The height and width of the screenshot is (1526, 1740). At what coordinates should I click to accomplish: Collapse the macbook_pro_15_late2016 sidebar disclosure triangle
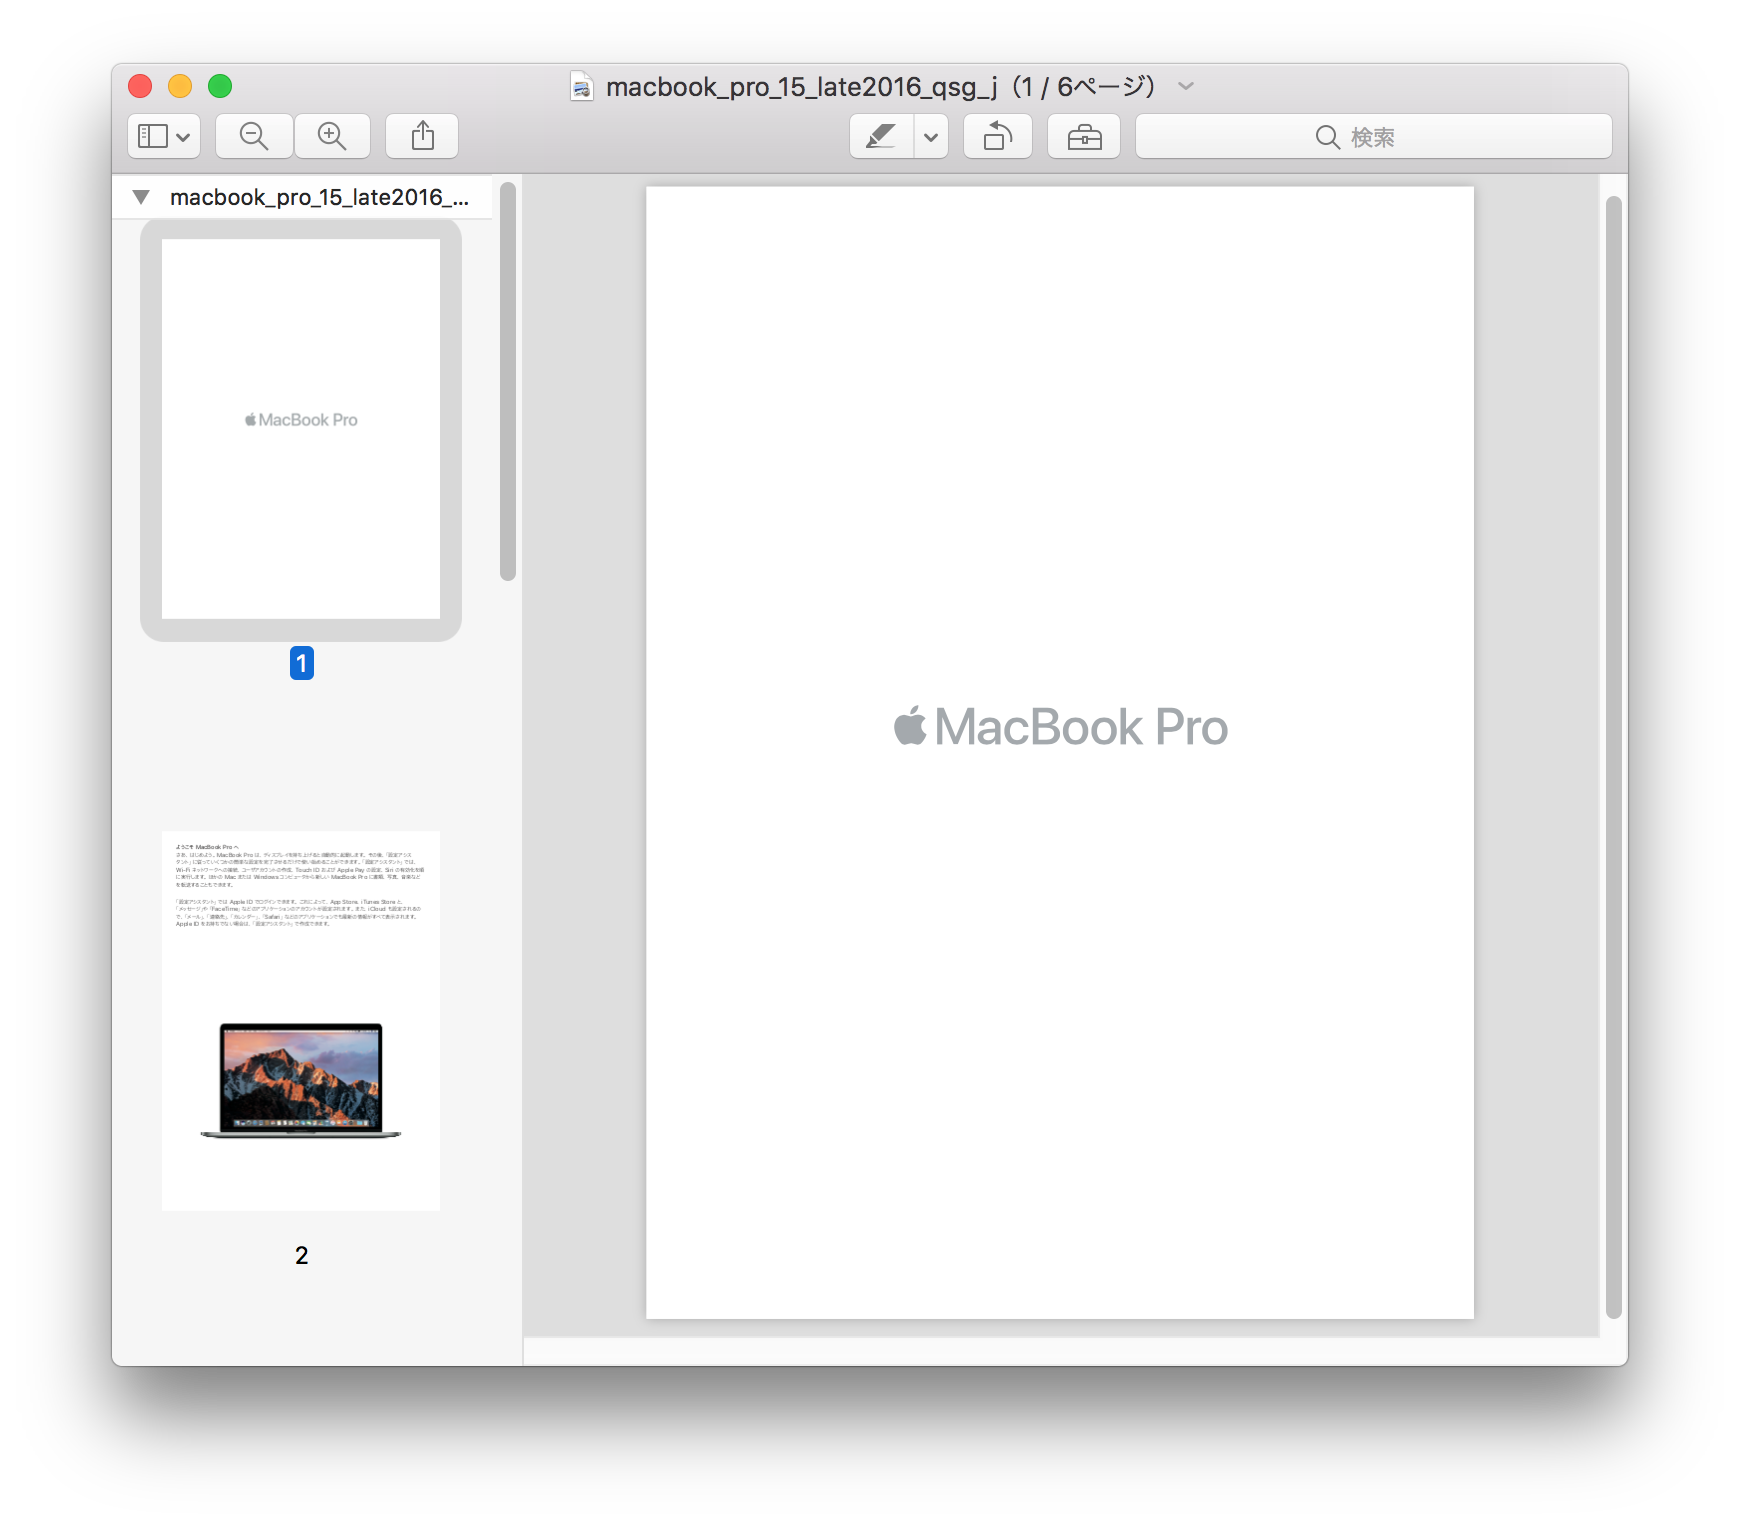click(141, 197)
